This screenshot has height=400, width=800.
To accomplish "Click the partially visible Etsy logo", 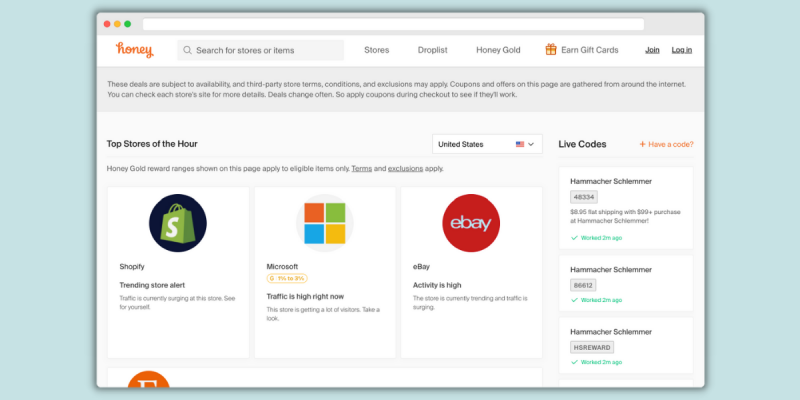I will 148,379.
